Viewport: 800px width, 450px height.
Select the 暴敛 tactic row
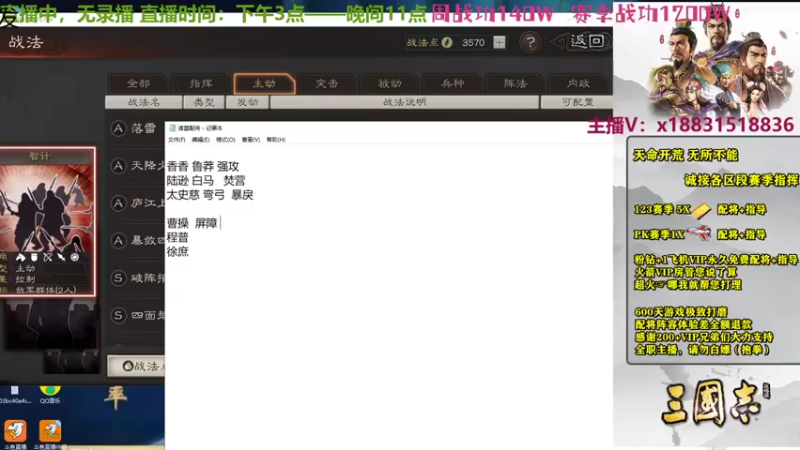[137, 240]
